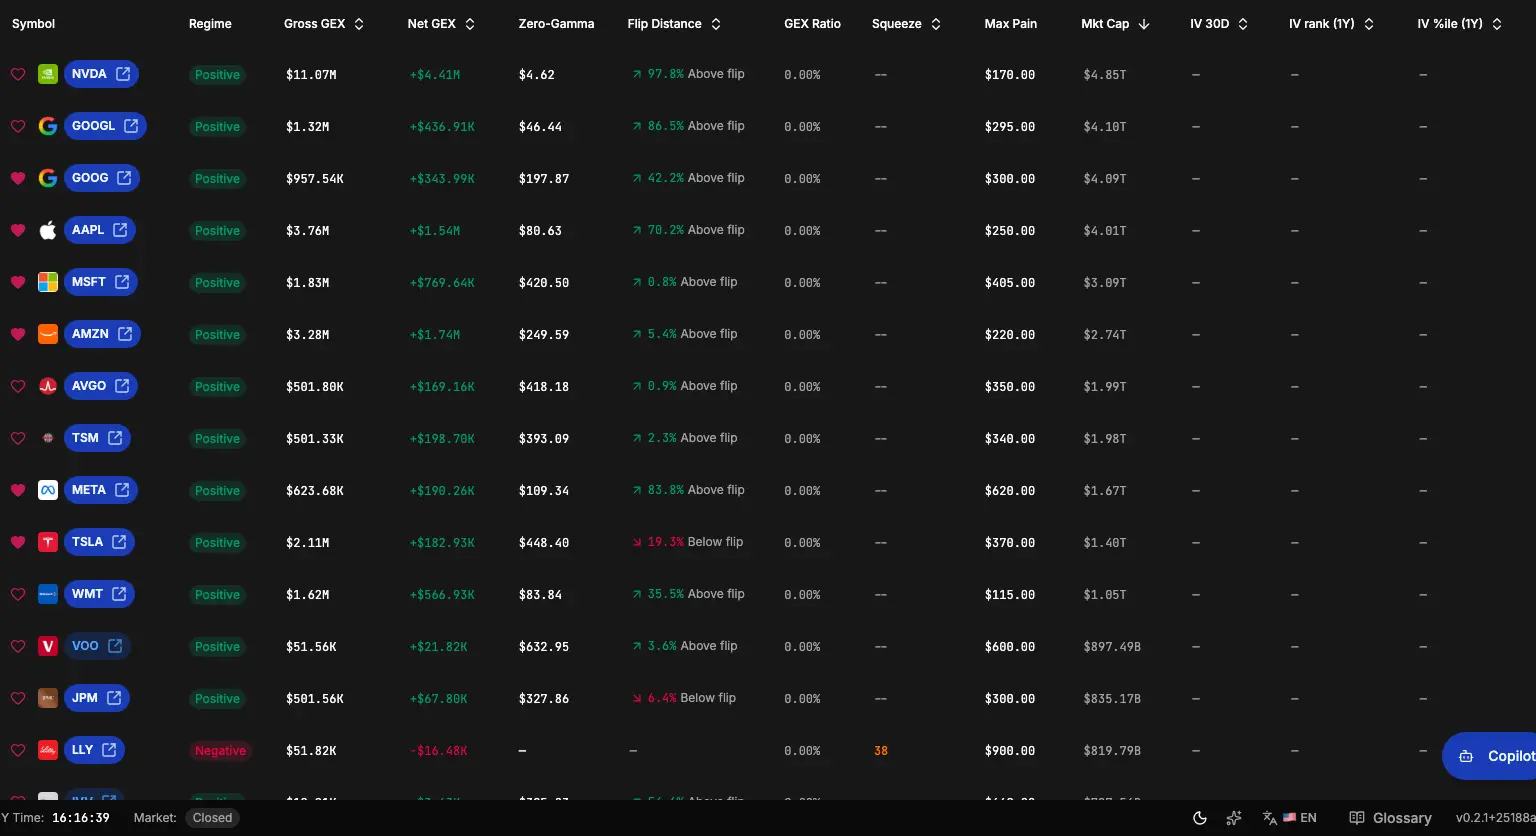Screen dimensions: 1536x836
Task: Click the 16:16:39 clock time
Action: tap(81, 818)
